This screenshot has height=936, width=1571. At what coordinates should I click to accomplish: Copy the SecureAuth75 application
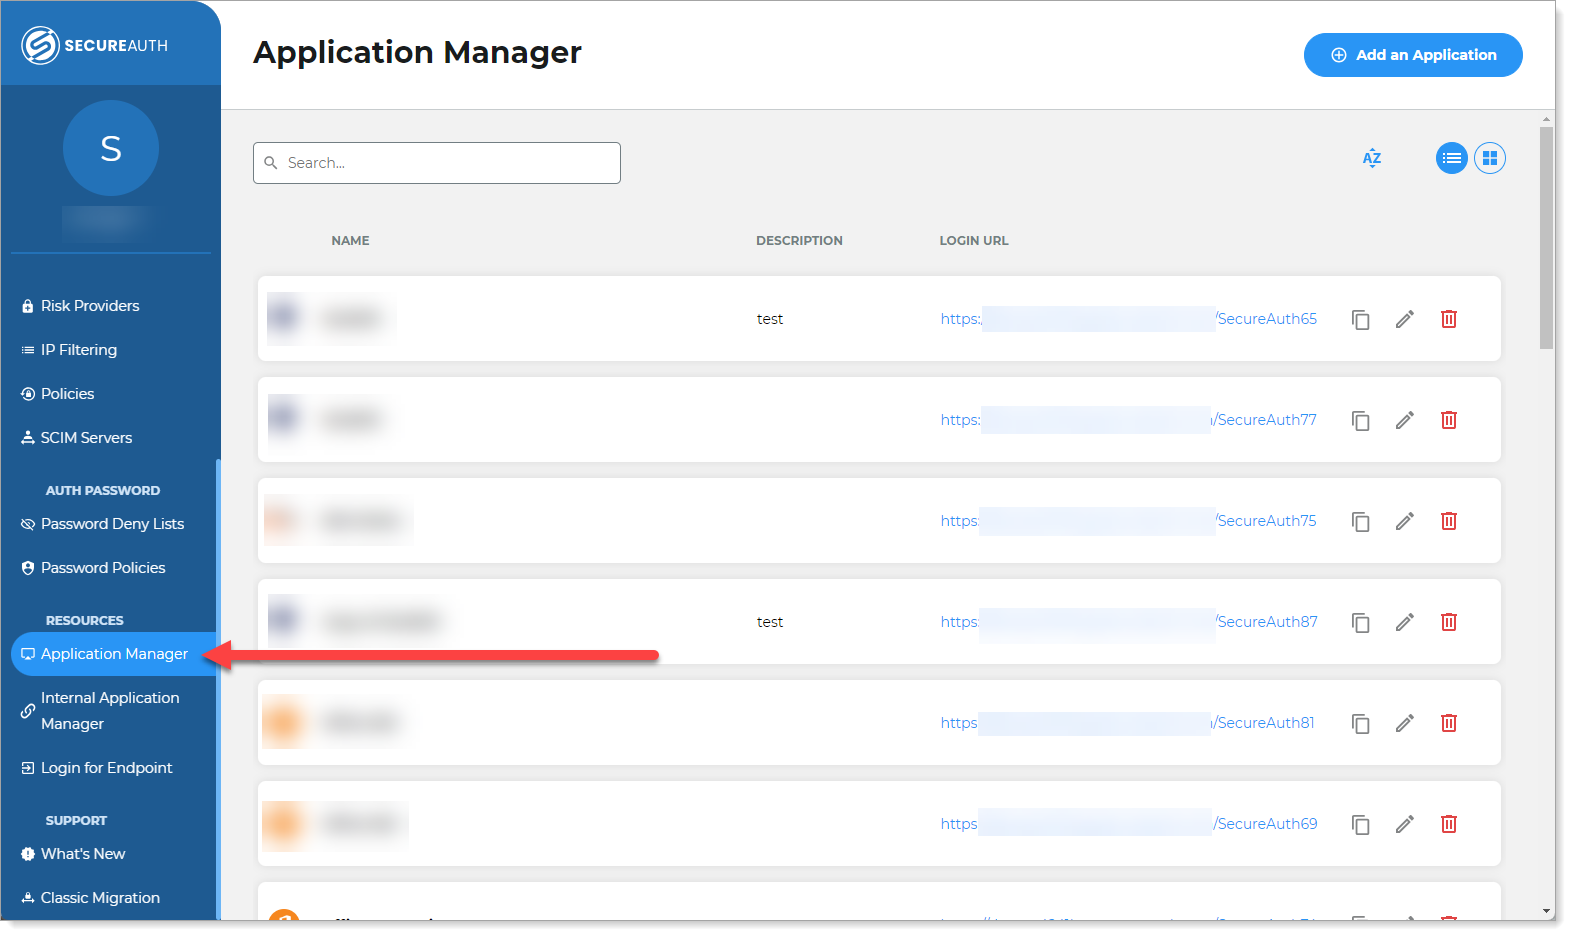(1361, 521)
